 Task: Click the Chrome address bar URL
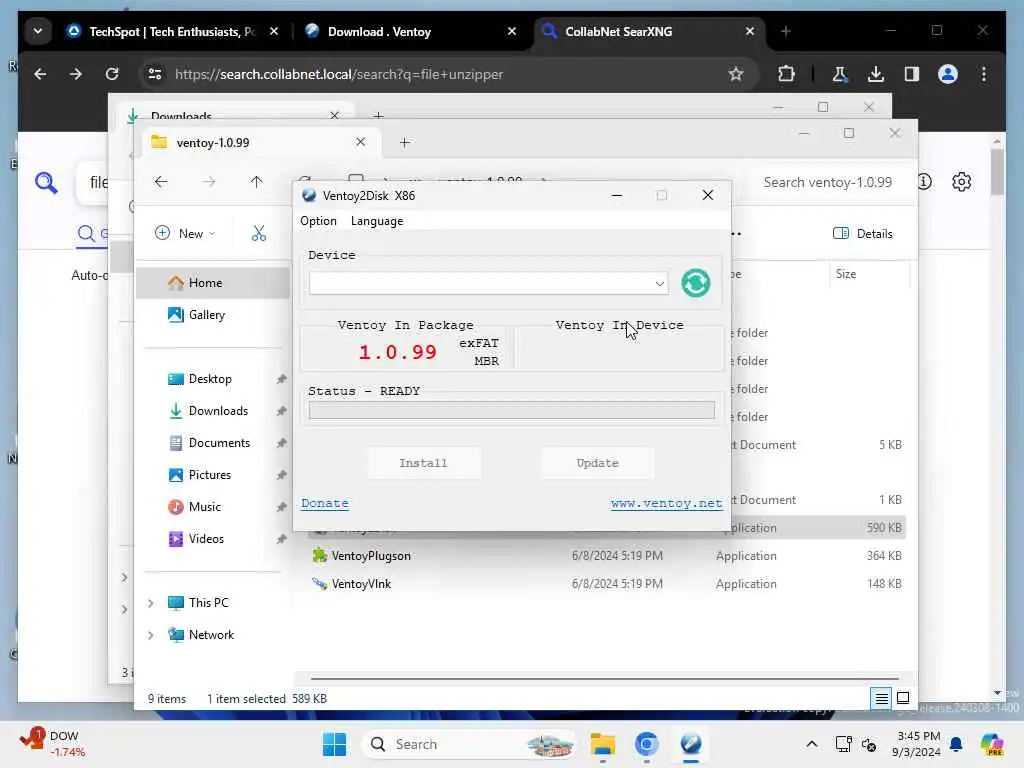coord(338,74)
